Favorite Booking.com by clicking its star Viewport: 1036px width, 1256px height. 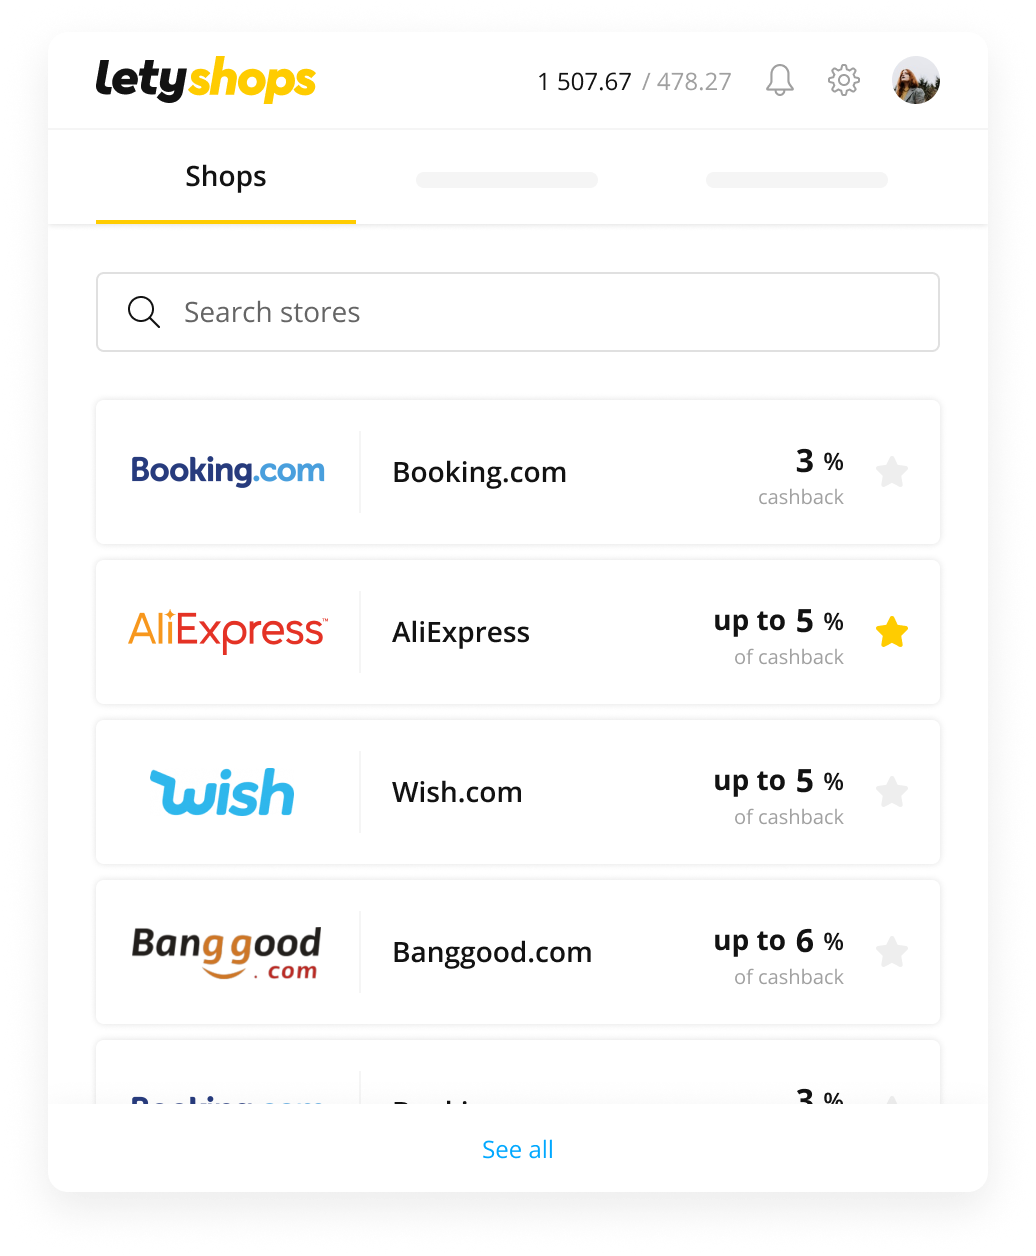892,471
